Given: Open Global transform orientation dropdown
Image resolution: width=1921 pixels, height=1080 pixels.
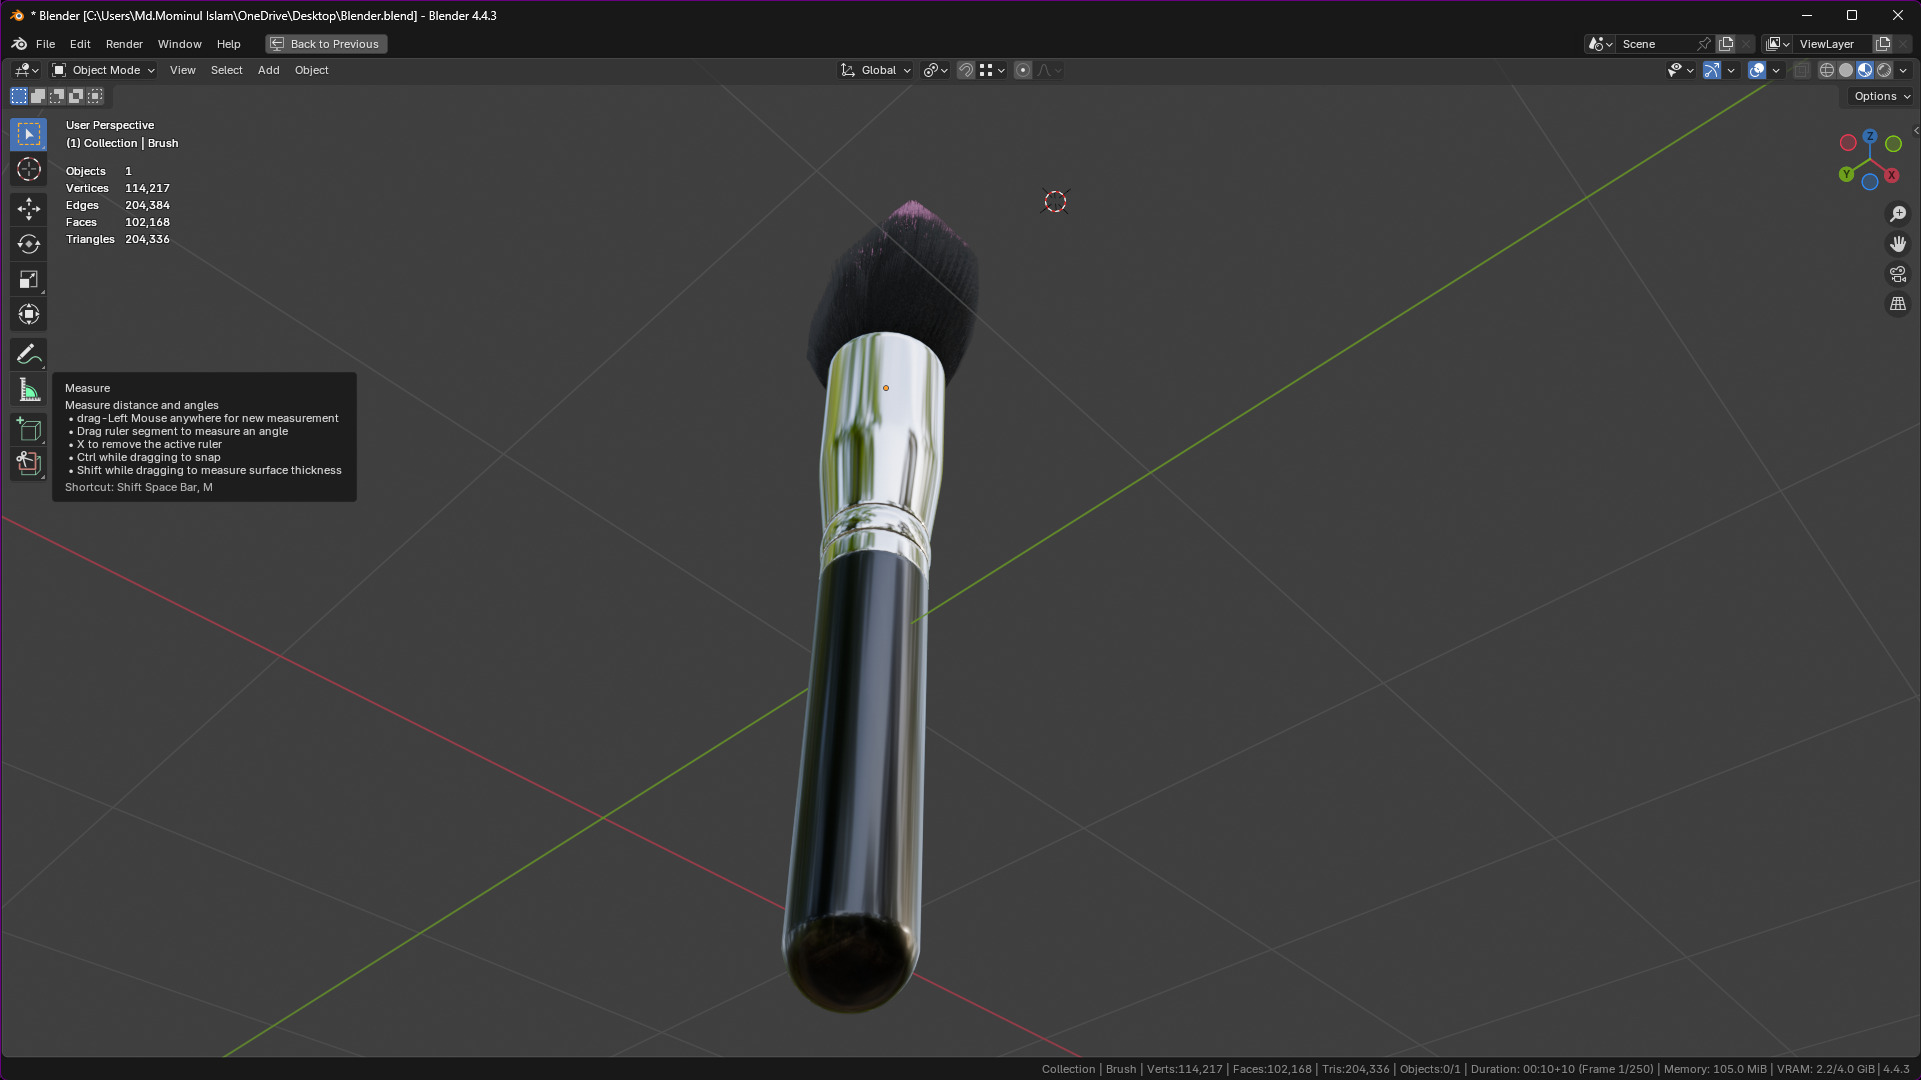Looking at the screenshot, I should click(x=876, y=70).
